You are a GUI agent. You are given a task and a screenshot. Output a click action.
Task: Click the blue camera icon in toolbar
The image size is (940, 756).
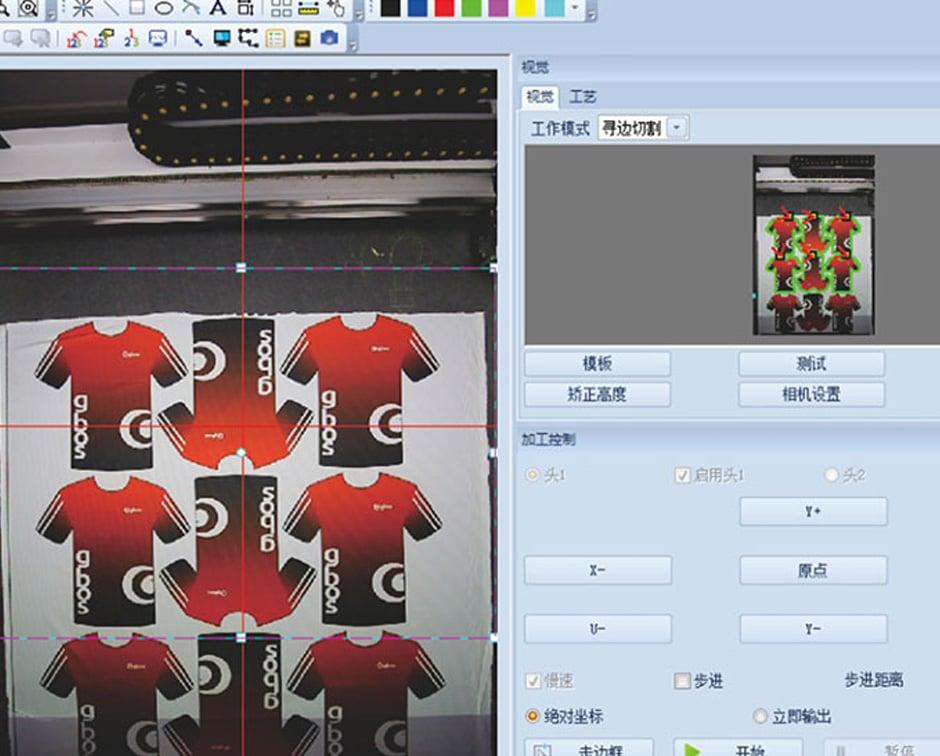point(329,39)
